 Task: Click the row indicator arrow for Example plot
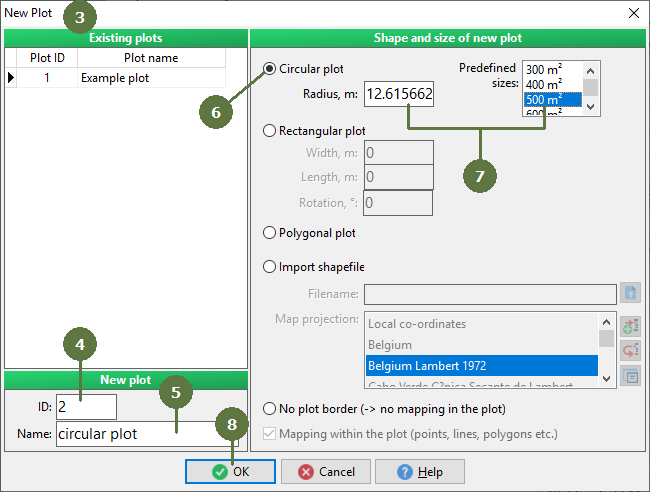click(11, 78)
